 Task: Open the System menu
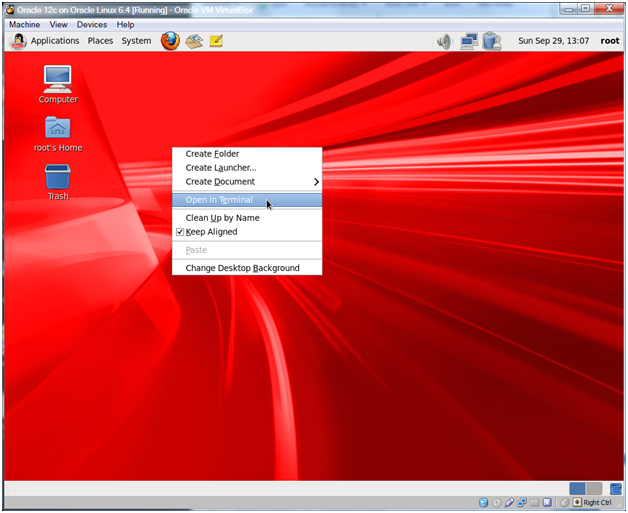point(136,41)
